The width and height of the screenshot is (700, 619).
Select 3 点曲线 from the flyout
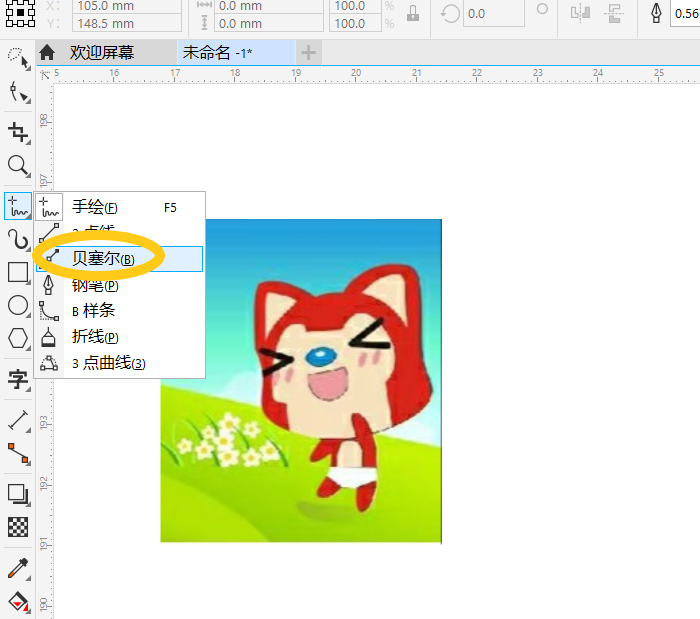coord(110,363)
